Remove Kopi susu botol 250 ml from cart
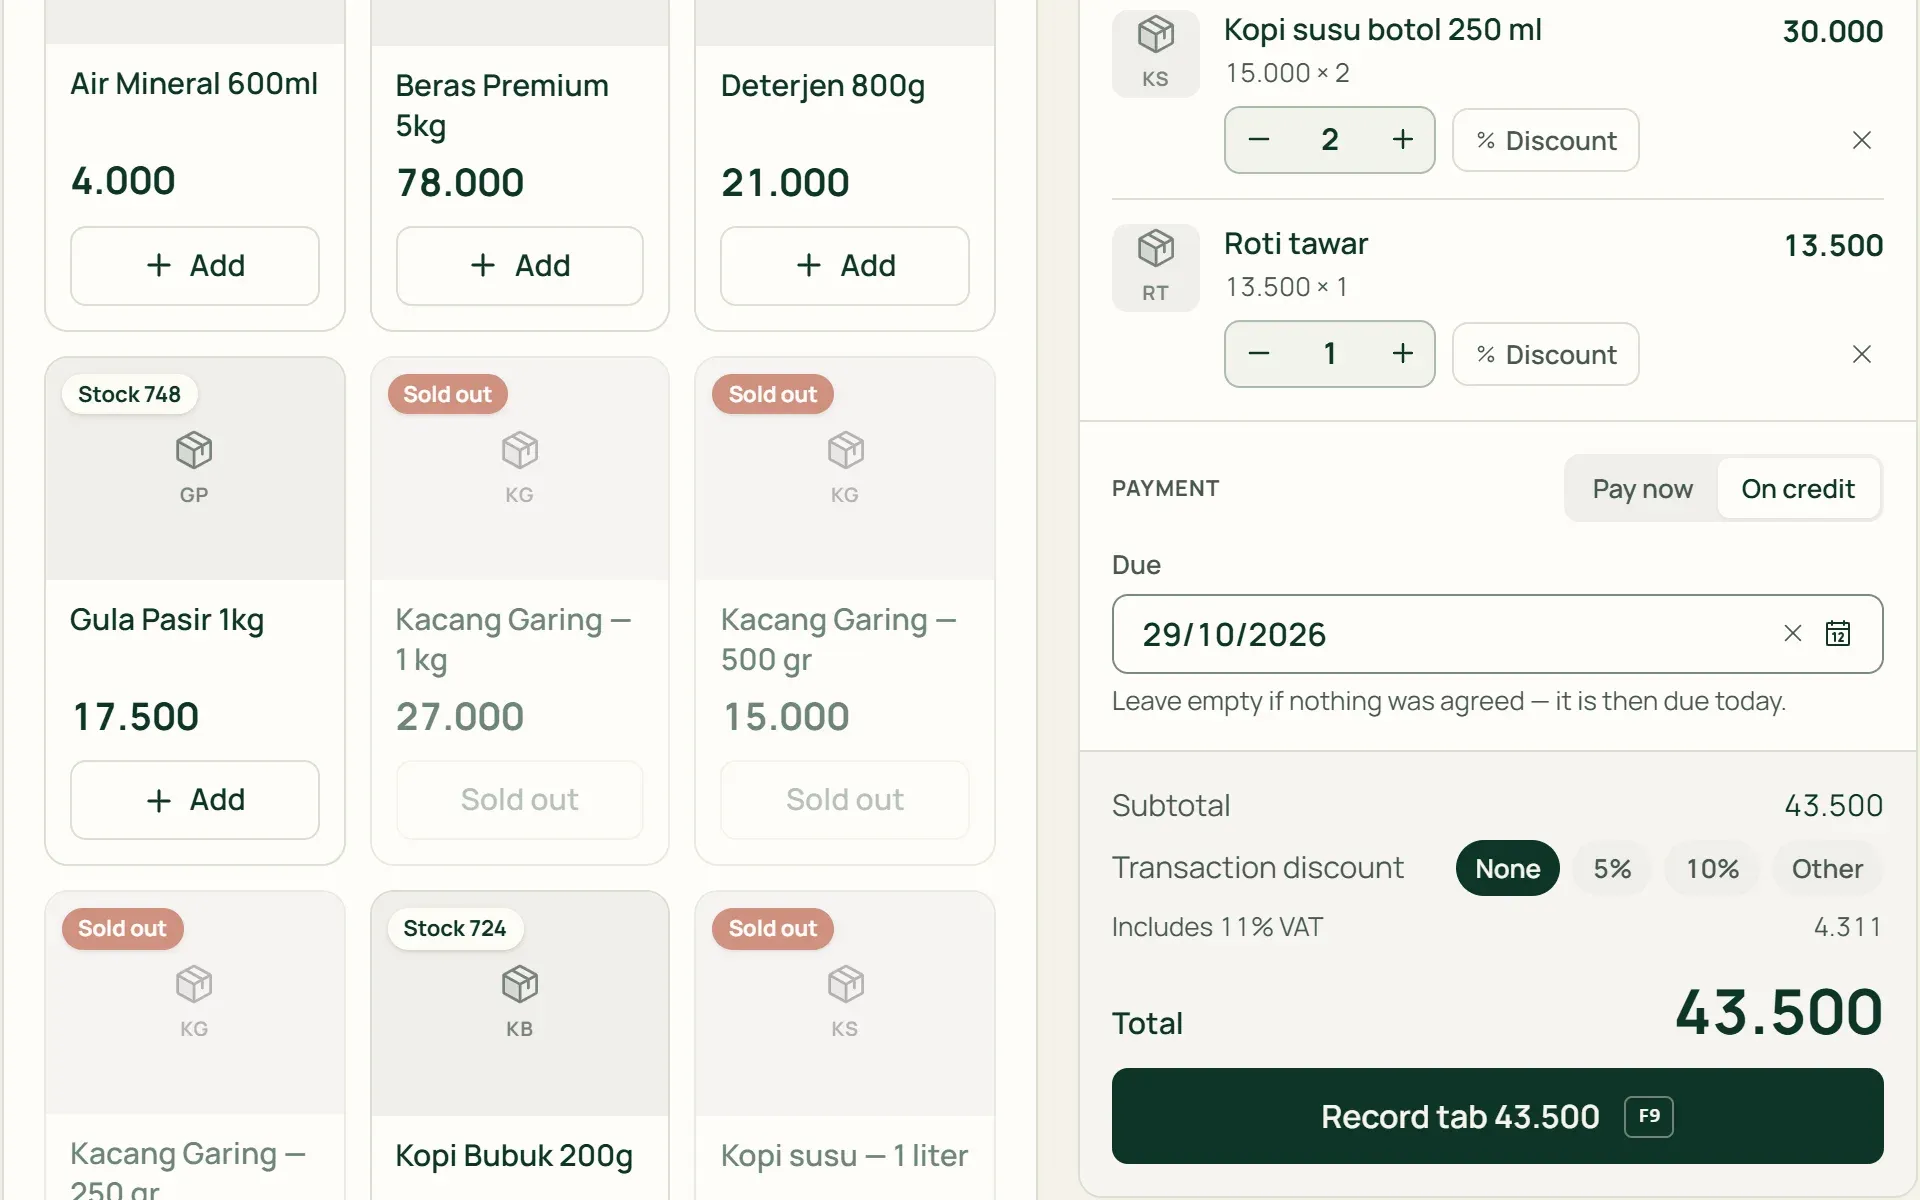The width and height of the screenshot is (1920, 1200). click(1862, 140)
